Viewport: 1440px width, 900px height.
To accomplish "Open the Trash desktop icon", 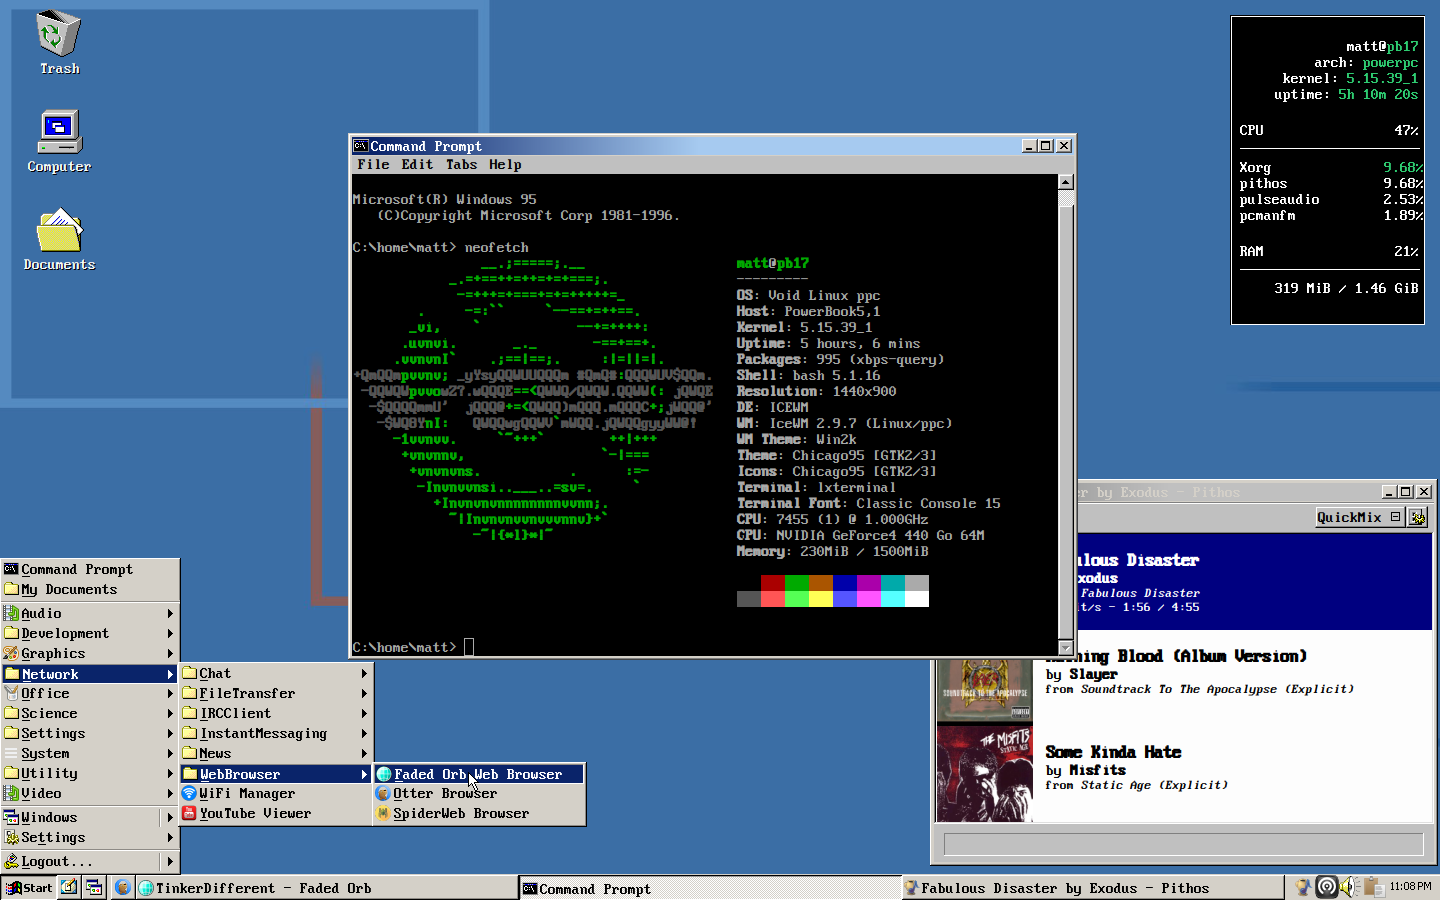I will [x=58, y=42].
